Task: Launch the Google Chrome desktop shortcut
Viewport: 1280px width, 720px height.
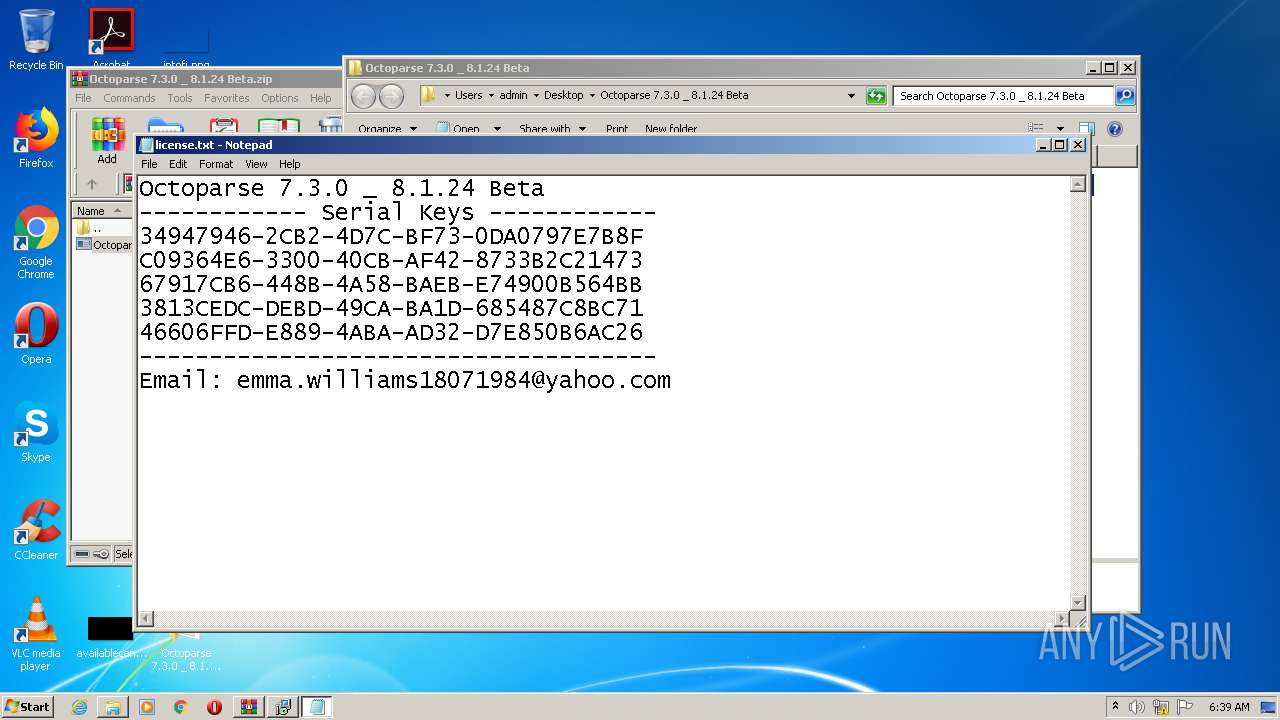Action: (36, 242)
